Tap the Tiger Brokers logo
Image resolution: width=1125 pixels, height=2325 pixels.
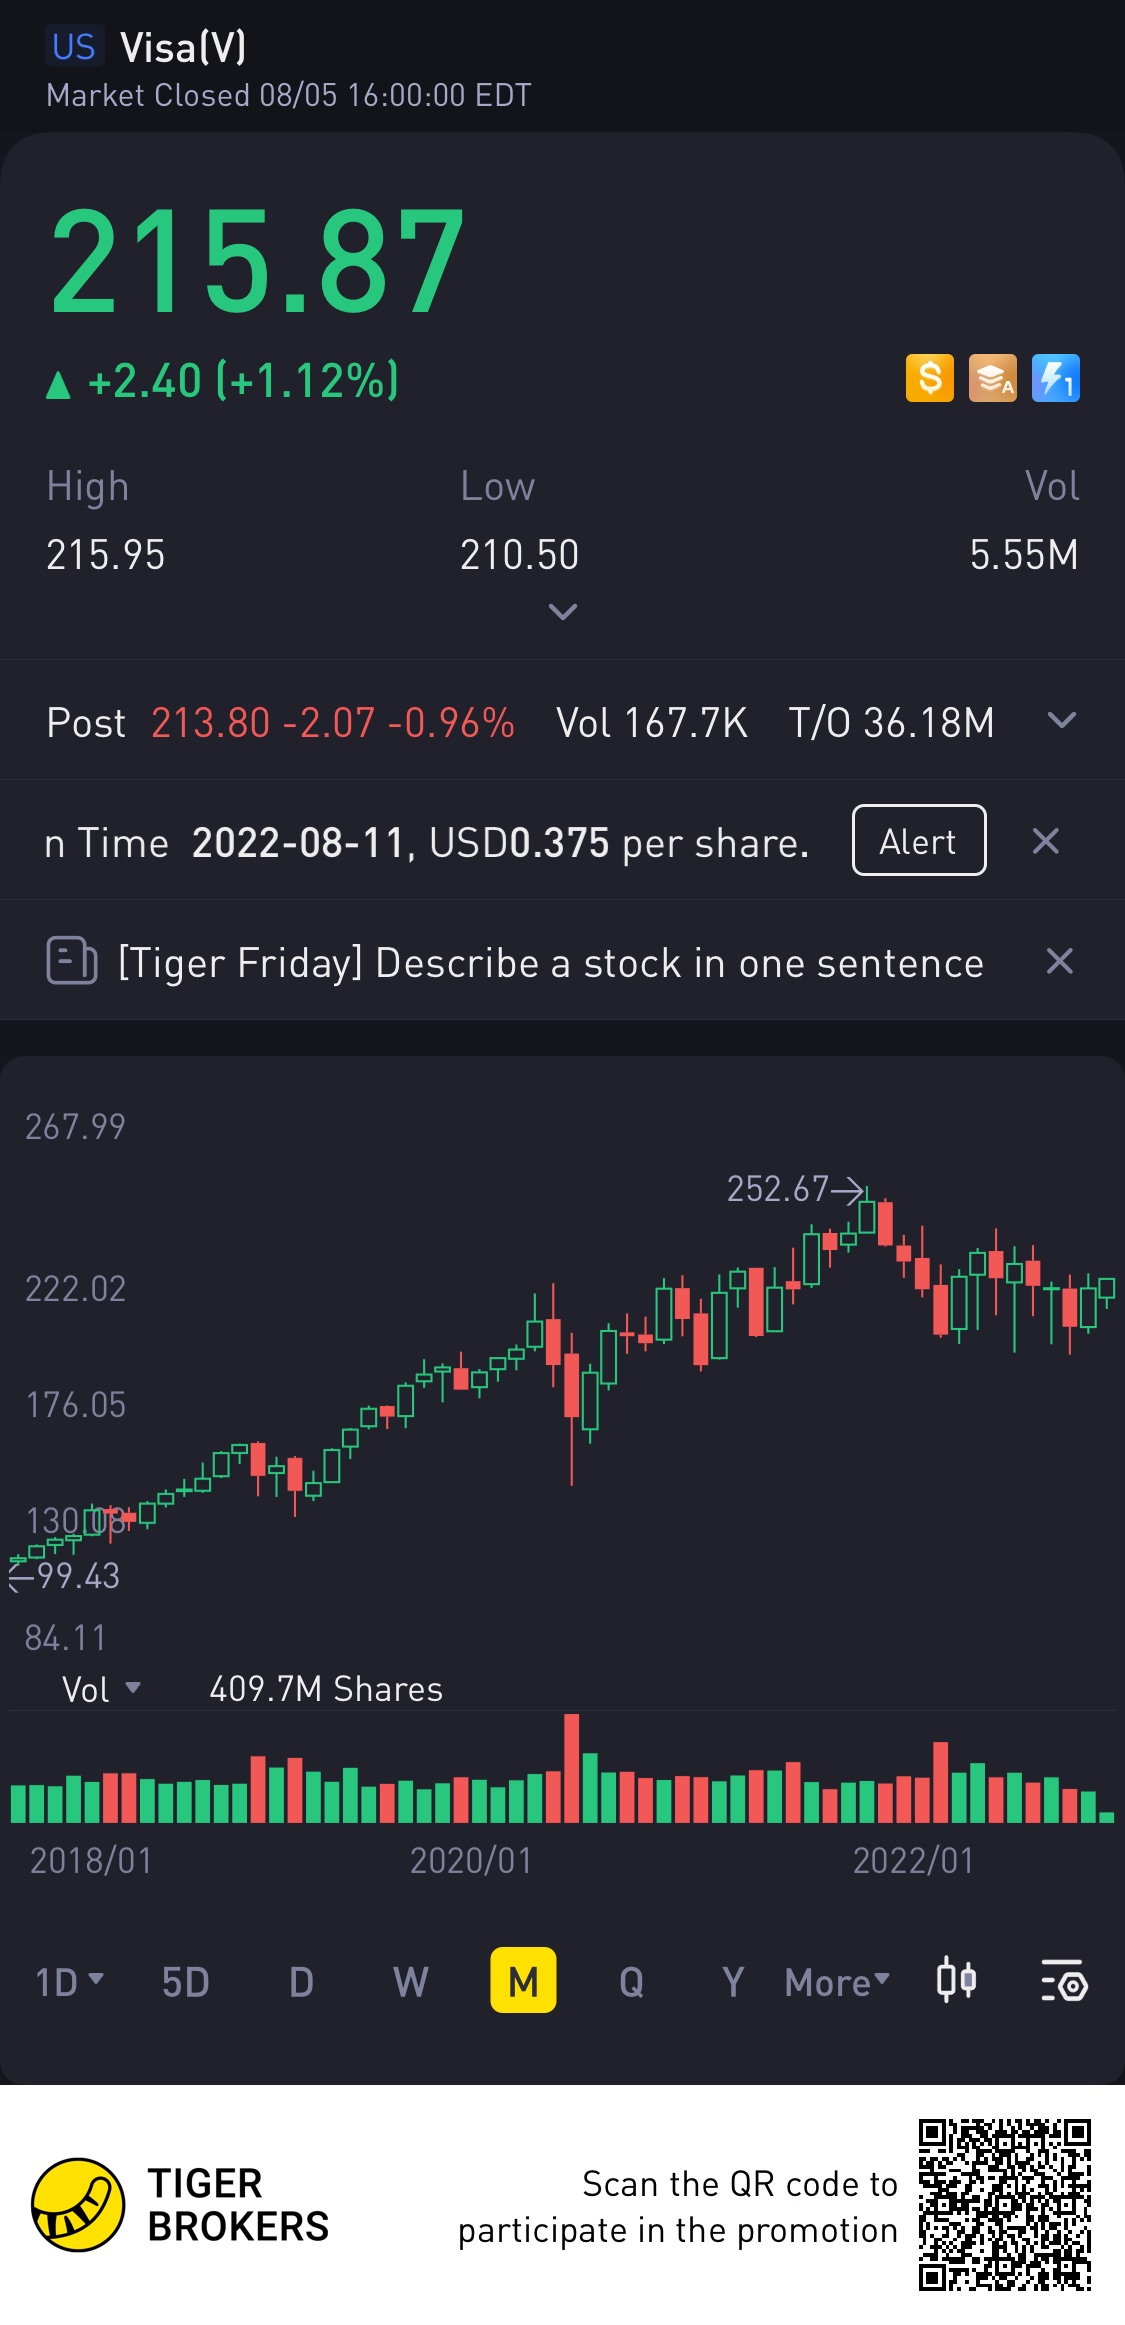tap(78, 2204)
